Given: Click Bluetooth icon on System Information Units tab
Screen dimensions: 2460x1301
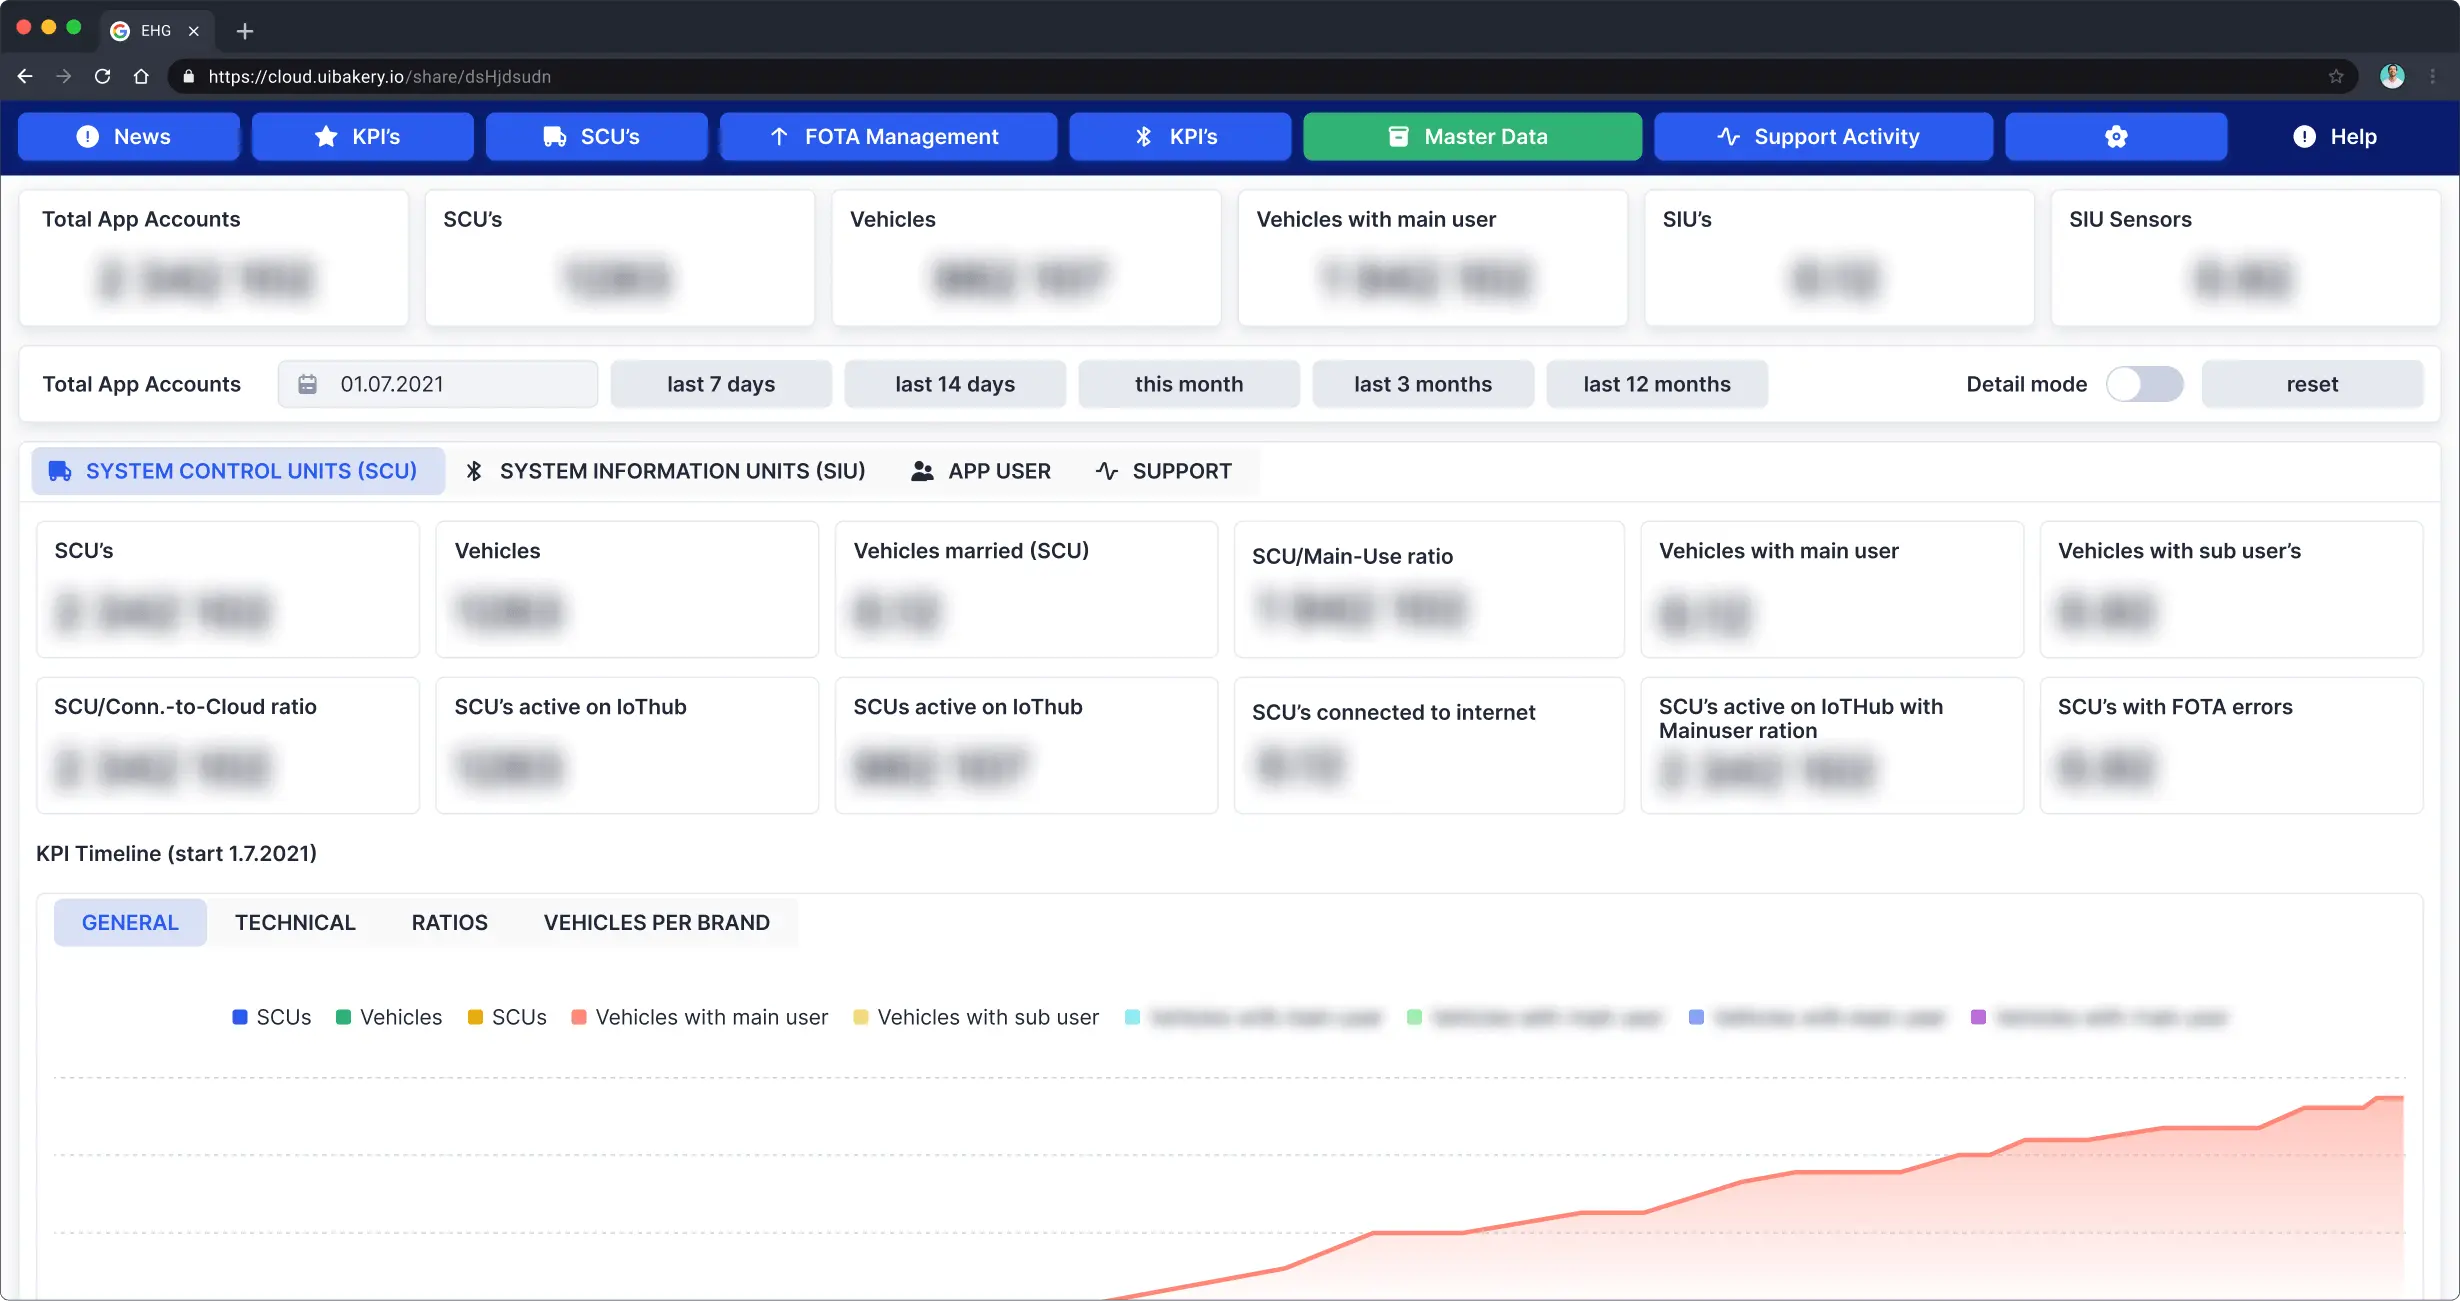Looking at the screenshot, I should point(474,471).
